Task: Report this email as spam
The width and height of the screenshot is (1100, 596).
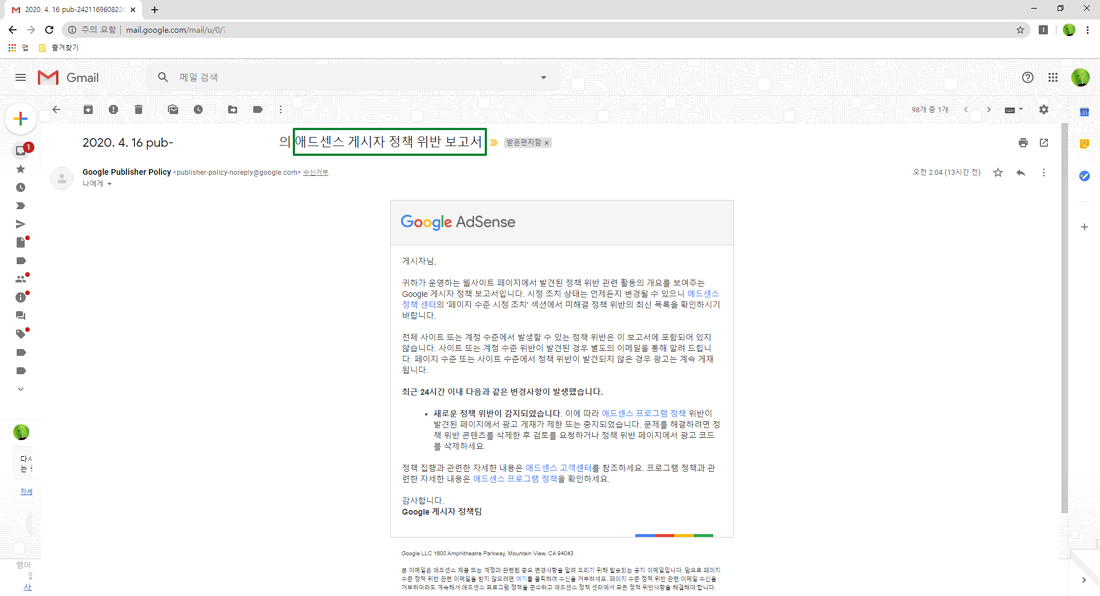Action: [113, 109]
